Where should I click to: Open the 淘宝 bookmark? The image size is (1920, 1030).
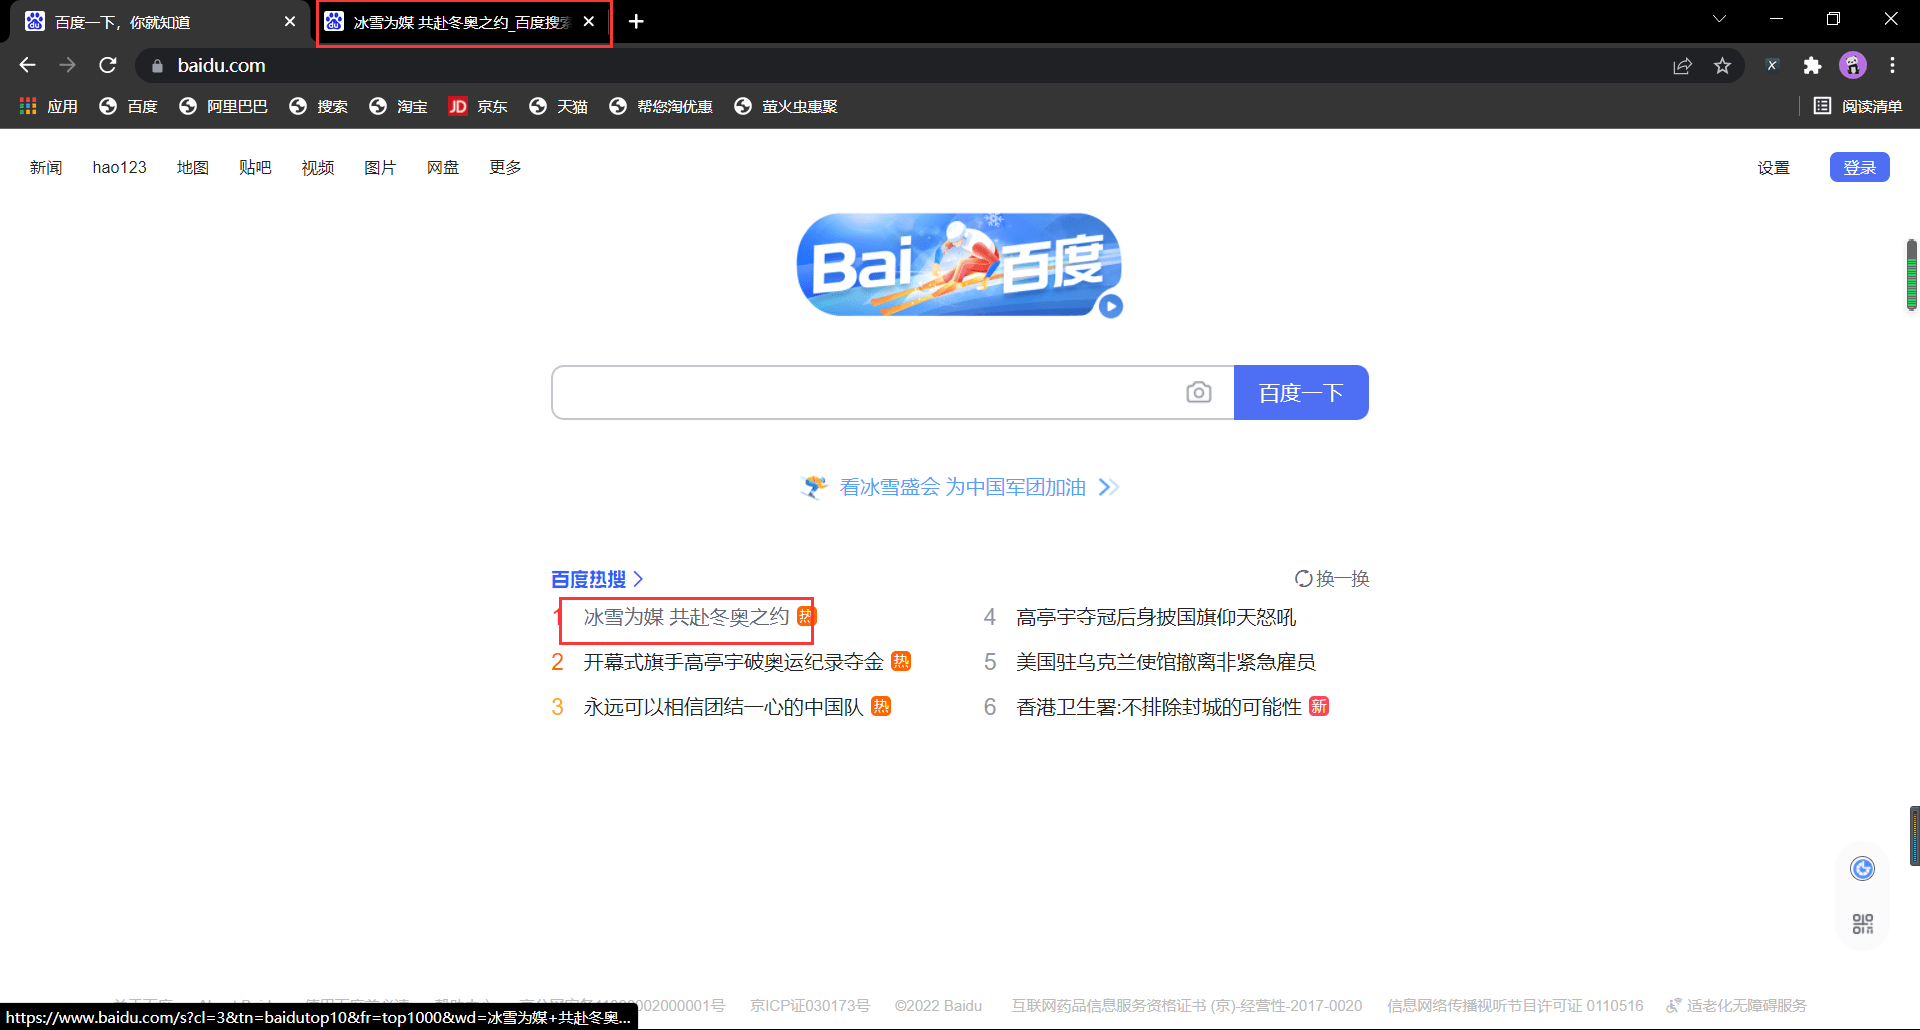click(x=398, y=106)
